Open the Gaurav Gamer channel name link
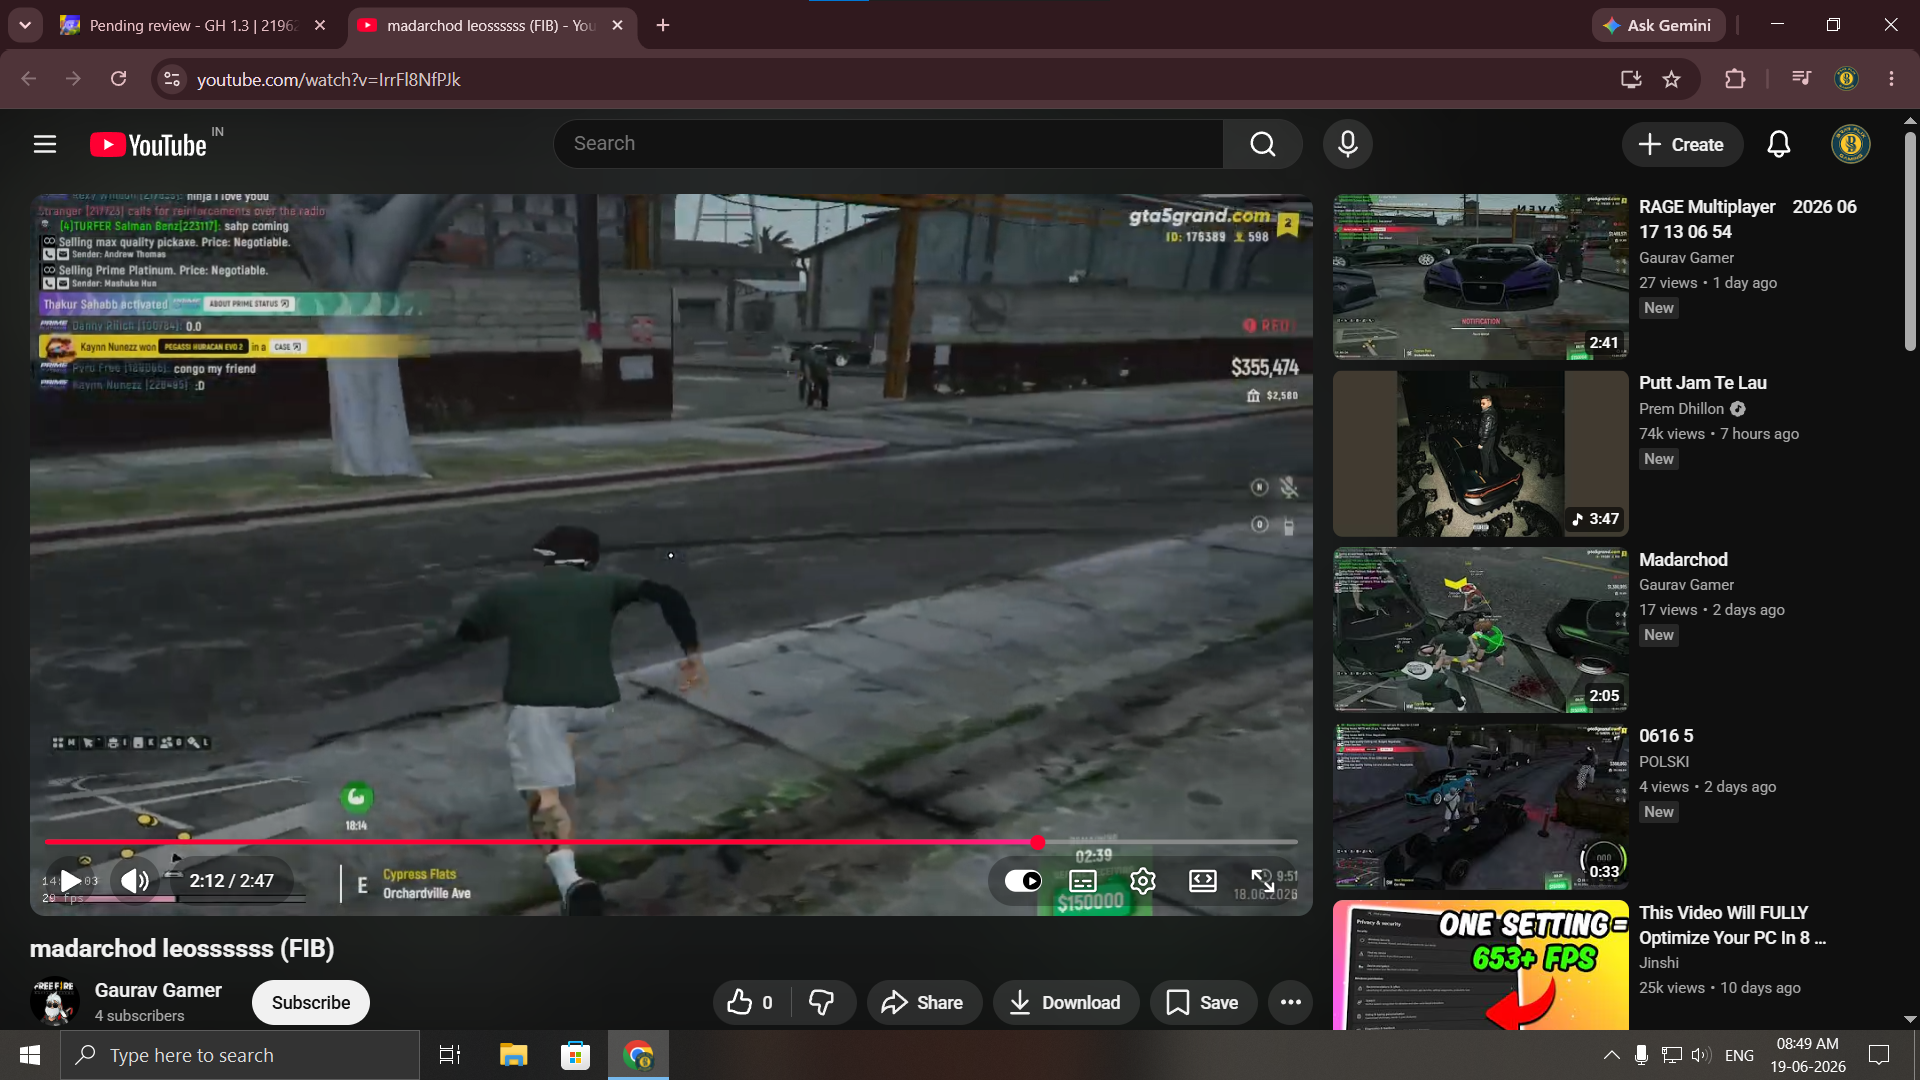 point(158,990)
